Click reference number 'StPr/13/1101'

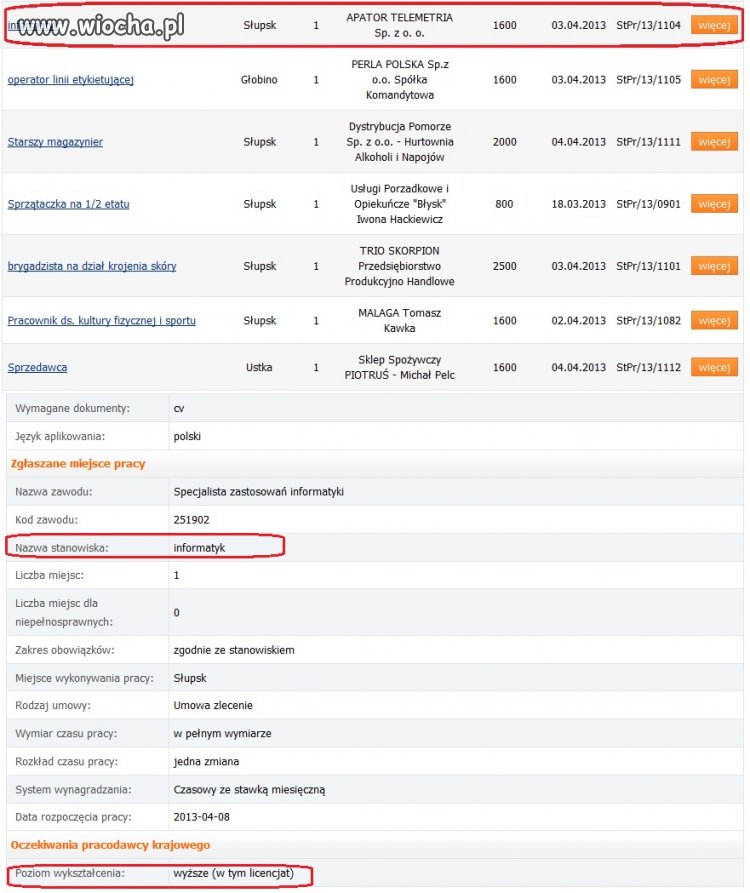coord(648,266)
